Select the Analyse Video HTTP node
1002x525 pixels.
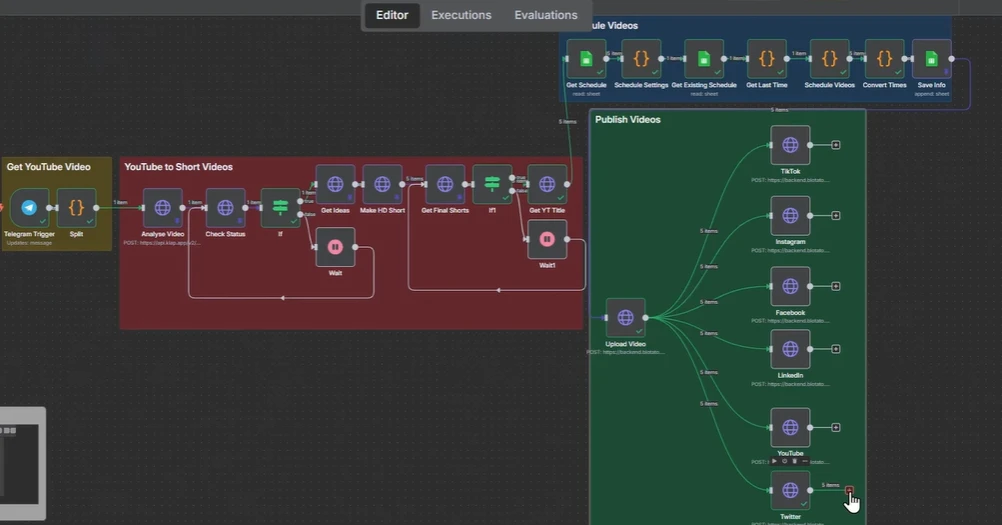tap(162, 208)
